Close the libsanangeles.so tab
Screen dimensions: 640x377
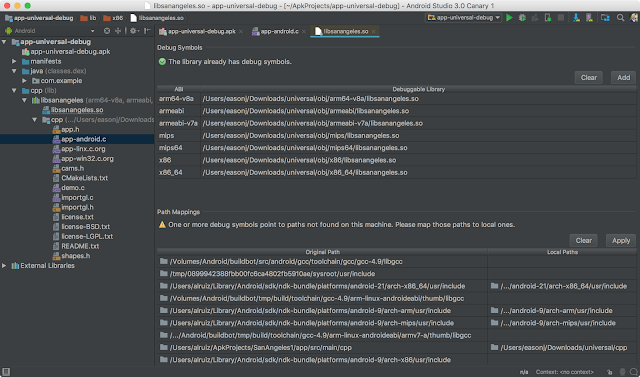[x=373, y=31]
